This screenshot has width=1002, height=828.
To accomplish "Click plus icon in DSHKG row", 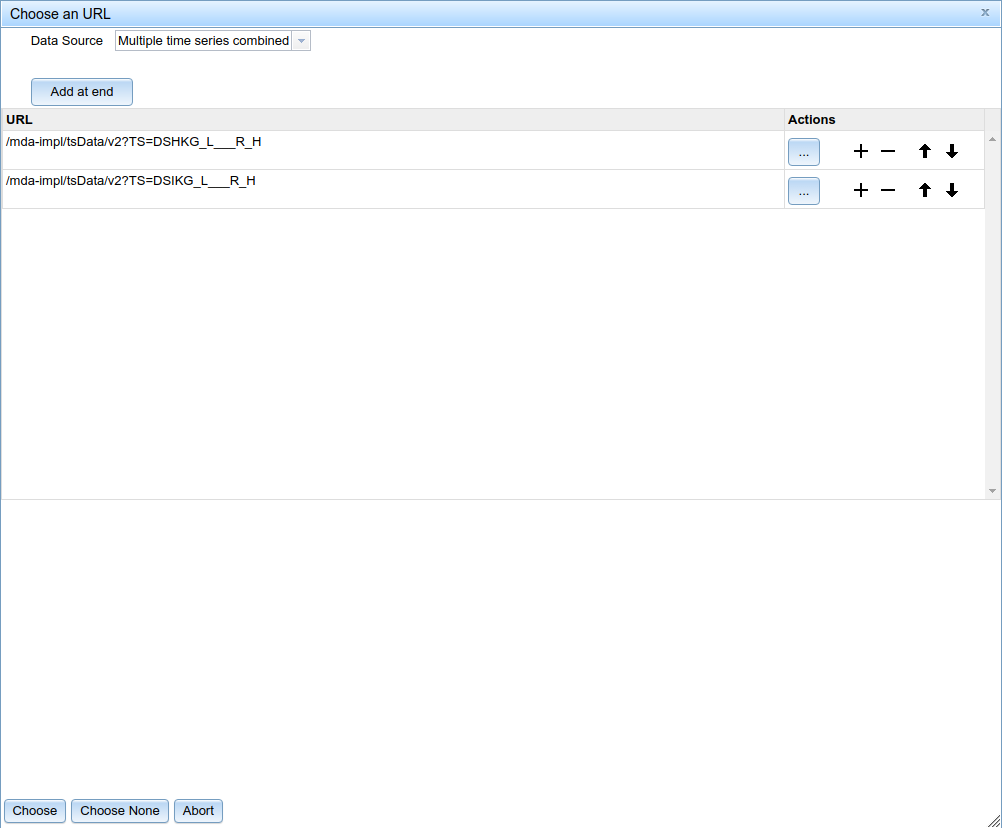I will coord(860,152).
